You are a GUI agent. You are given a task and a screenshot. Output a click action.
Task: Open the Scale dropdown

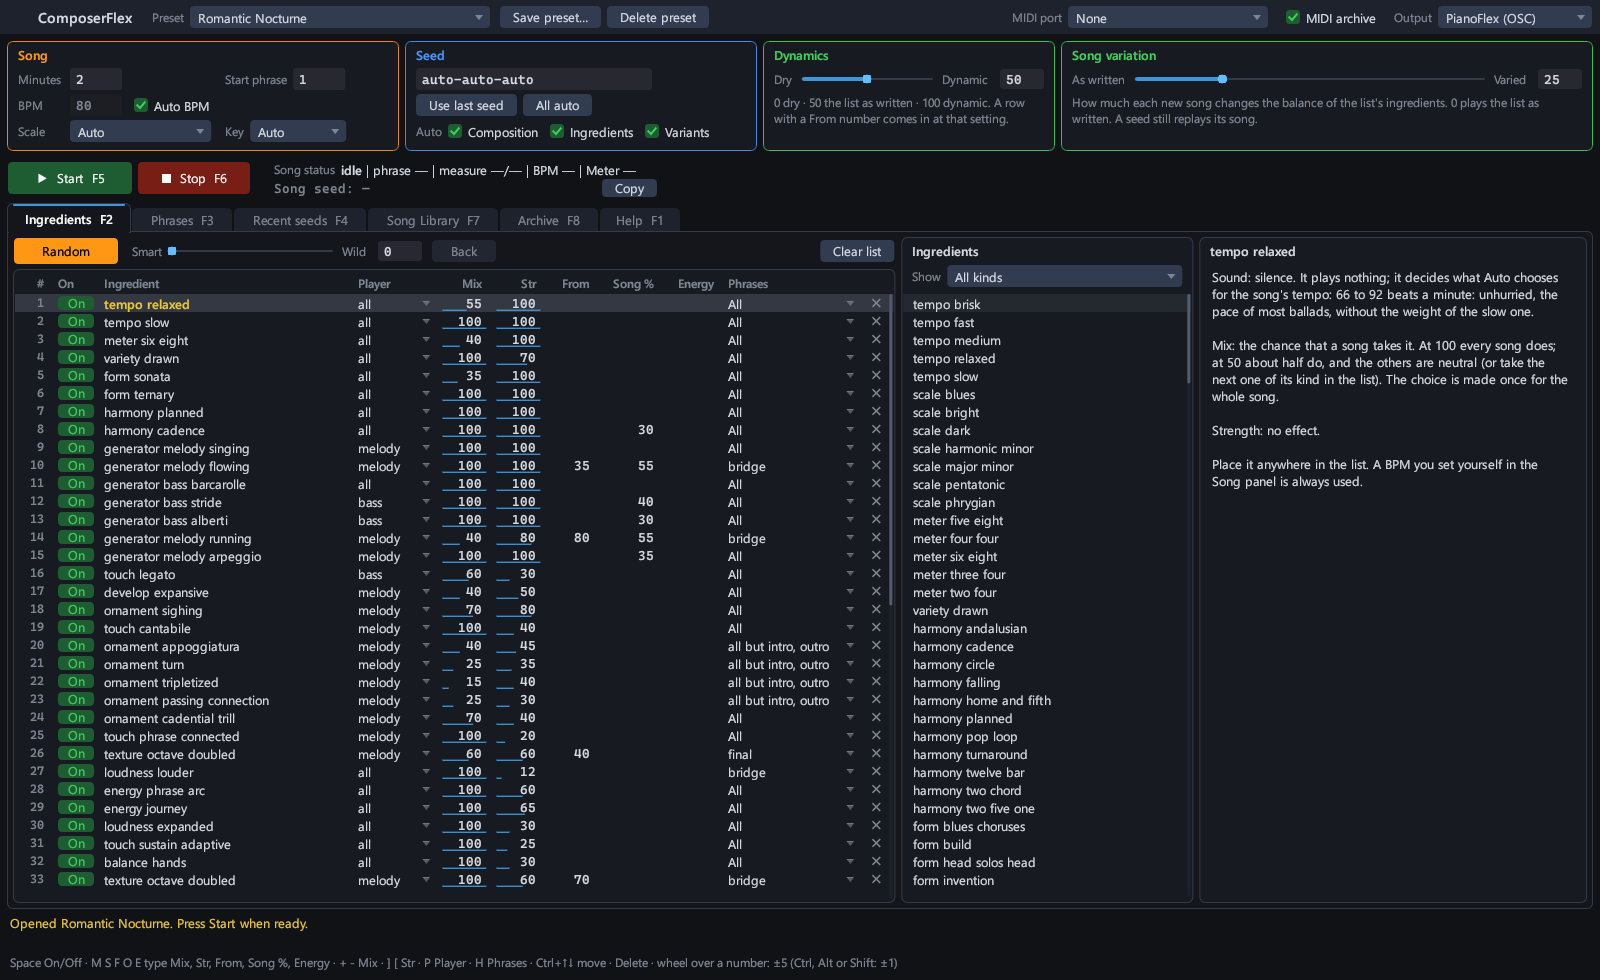pos(140,132)
